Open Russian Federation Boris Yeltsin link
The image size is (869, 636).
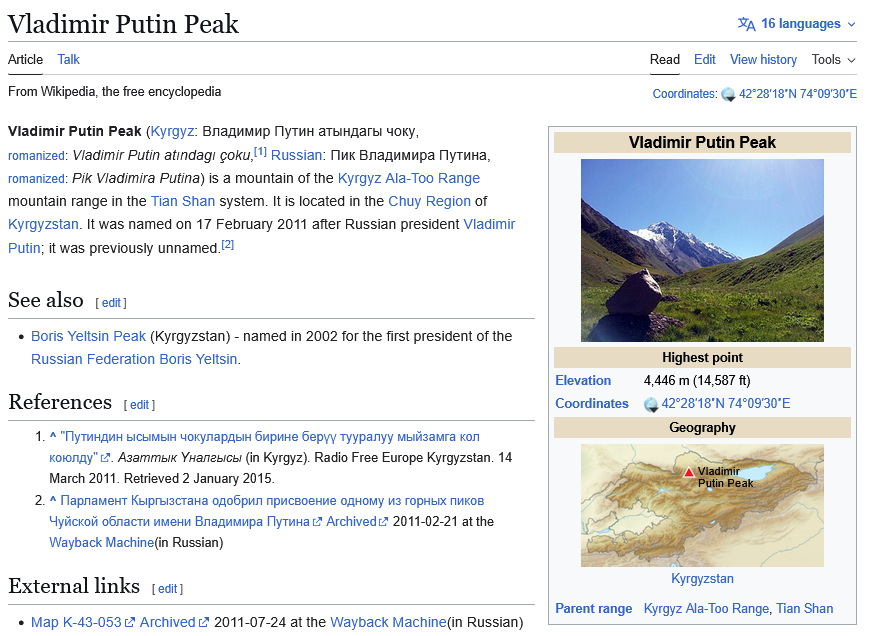coord(134,360)
